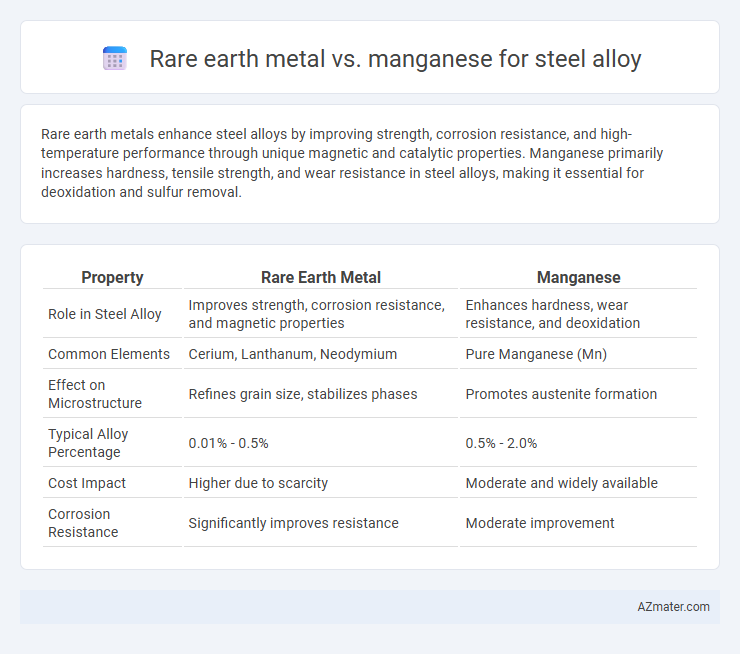Select the cell 'Moderate improvement'
Viewport: 740px width, 654px height.
pos(540,523)
